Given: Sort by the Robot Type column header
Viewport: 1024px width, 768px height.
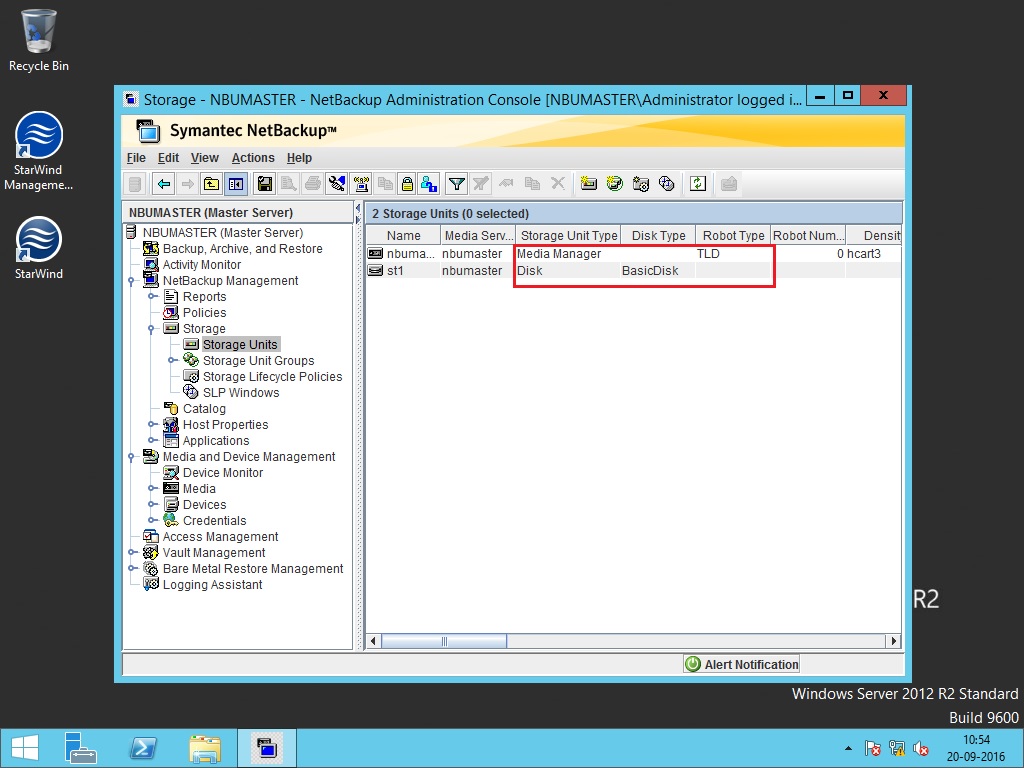Looking at the screenshot, I should click(x=733, y=236).
